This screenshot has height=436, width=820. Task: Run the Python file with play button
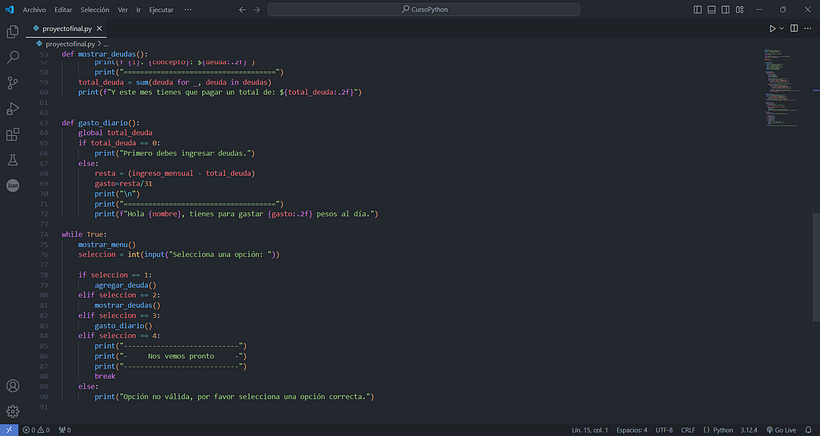click(x=772, y=28)
